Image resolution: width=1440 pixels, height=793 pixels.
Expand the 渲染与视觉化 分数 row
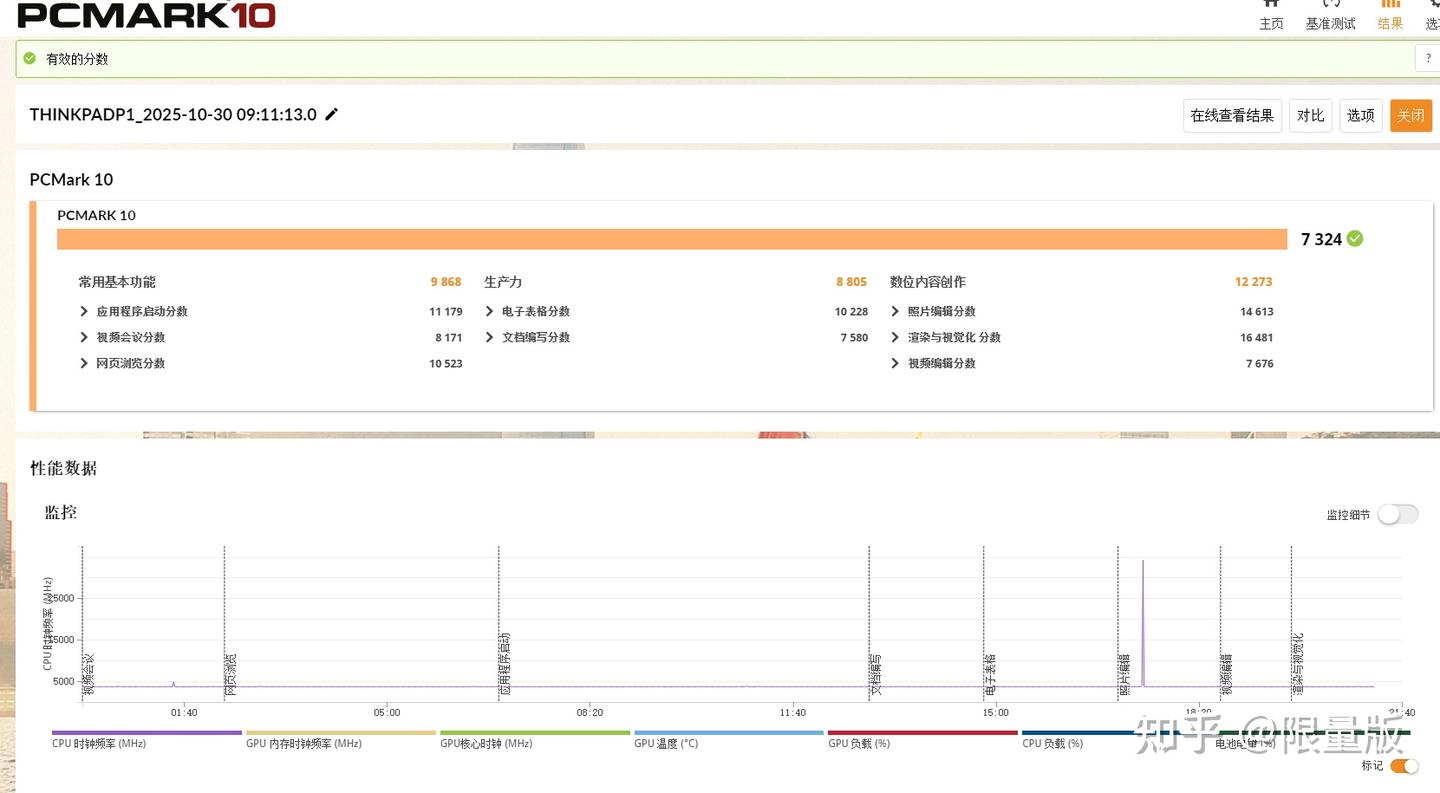click(895, 337)
